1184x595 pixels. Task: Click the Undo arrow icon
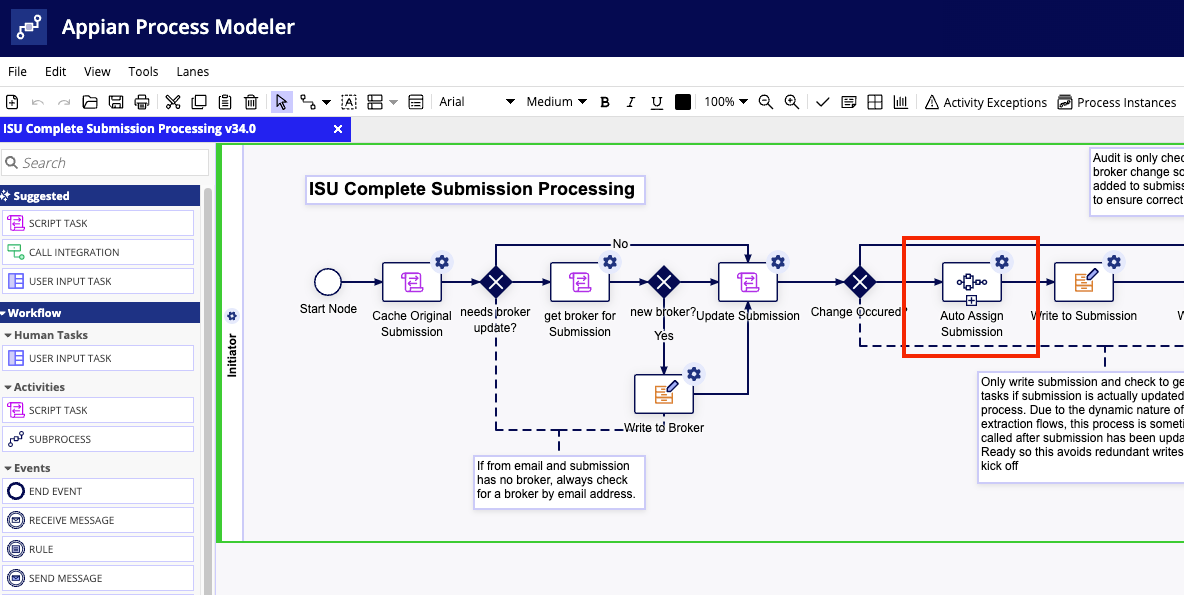click(x=38, y=102)
